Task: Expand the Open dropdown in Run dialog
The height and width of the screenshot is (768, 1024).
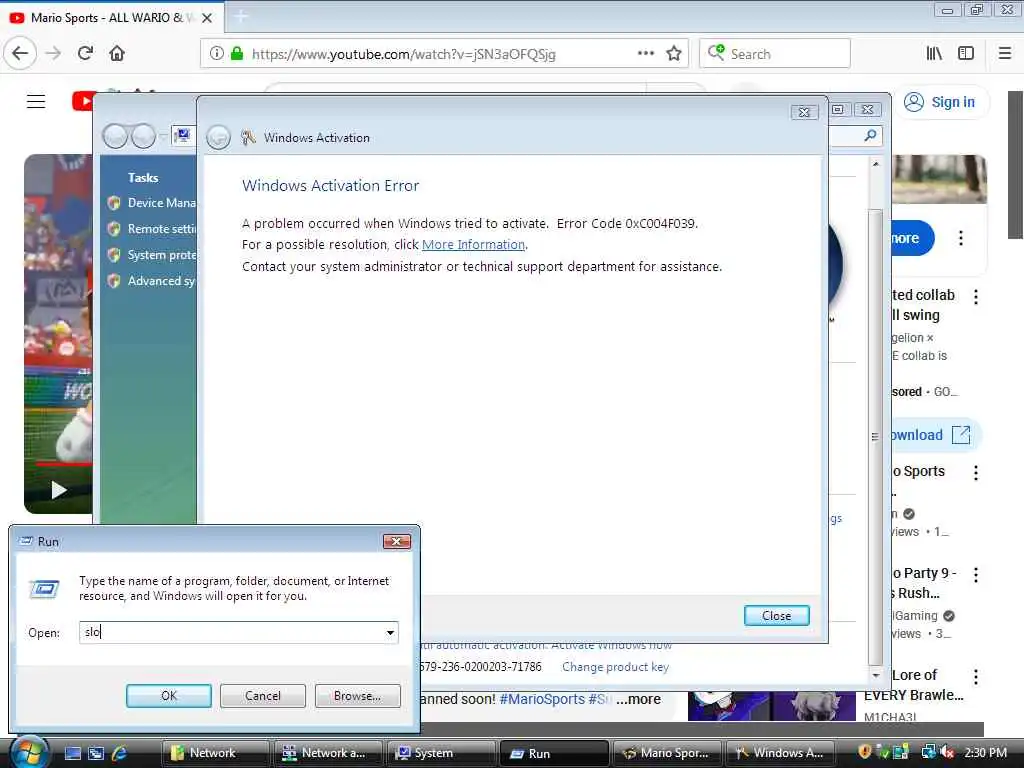Action: [x=390, y=632]
